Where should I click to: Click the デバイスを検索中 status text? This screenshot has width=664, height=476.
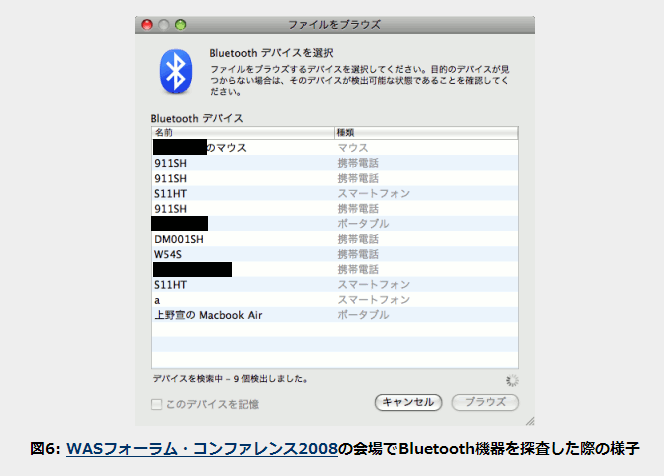click(230, 379)
